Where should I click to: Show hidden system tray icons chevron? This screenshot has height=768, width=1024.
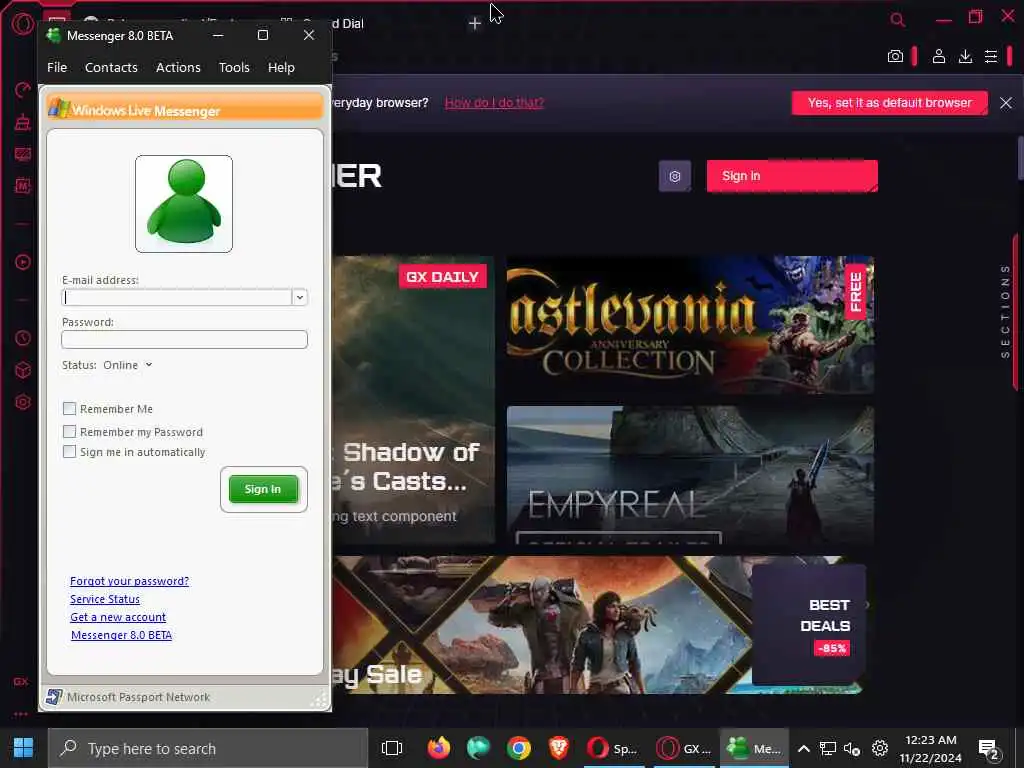coord(804,748)
